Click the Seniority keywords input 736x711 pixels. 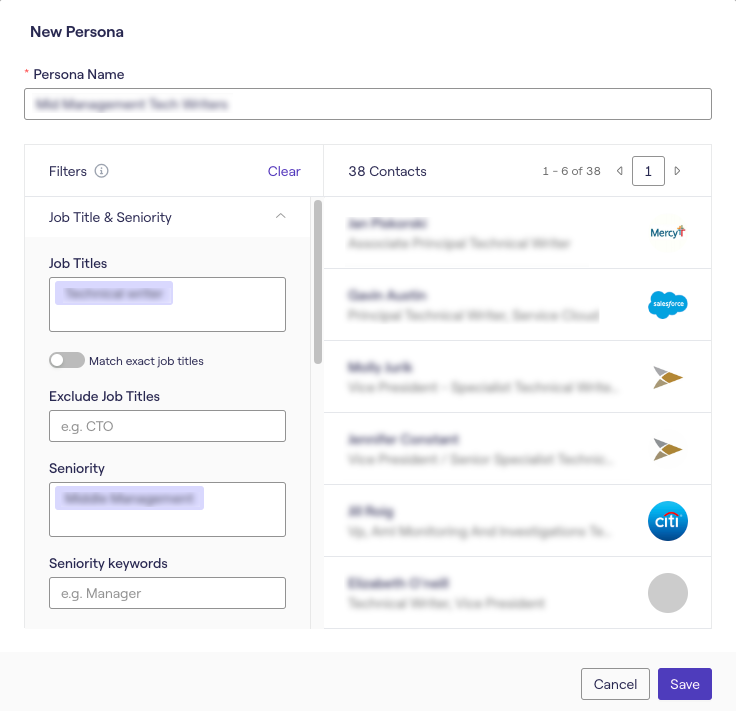167,593
